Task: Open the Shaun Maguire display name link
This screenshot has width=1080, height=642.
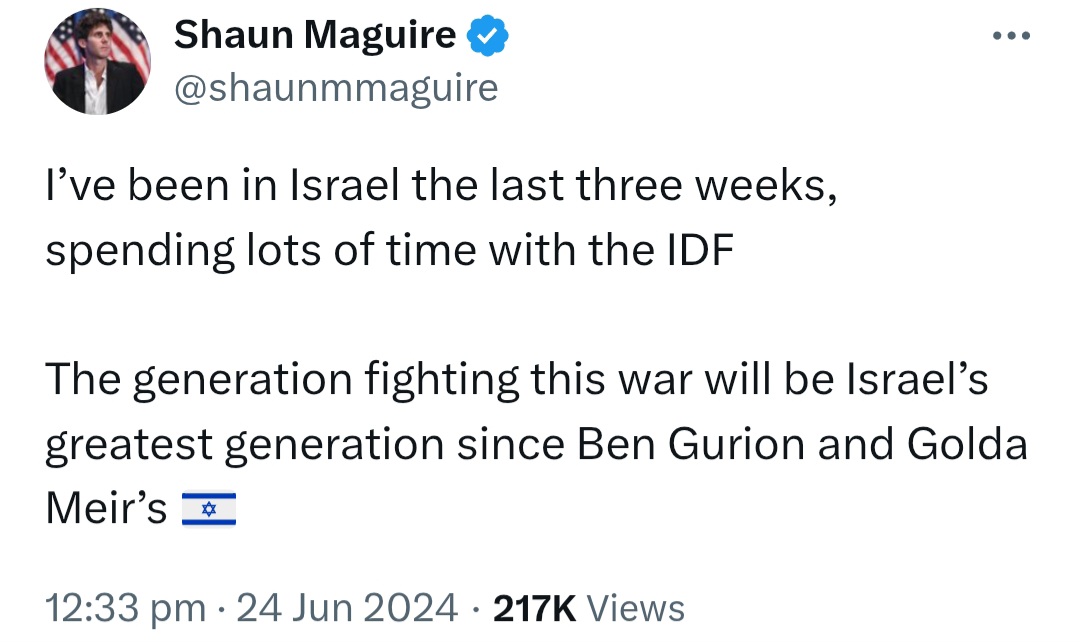Action: (315, 34)
